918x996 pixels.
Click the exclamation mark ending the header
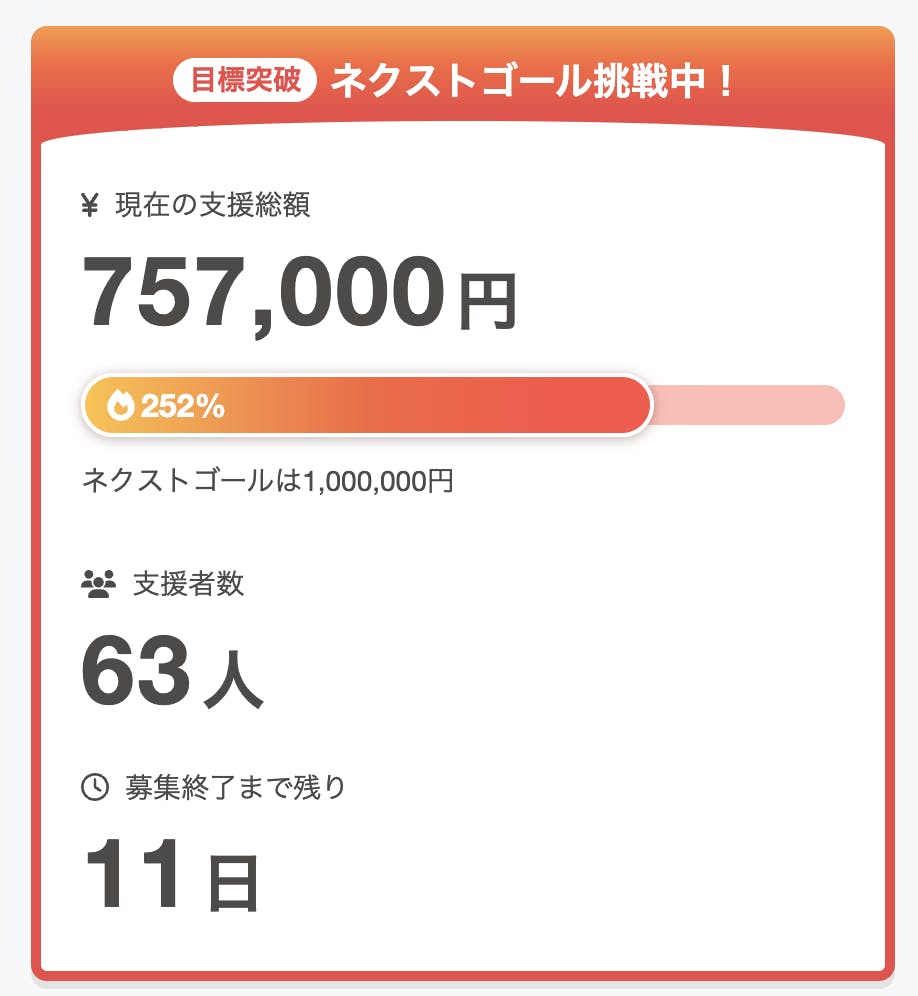pyautogui.click(x=725, y=82)
